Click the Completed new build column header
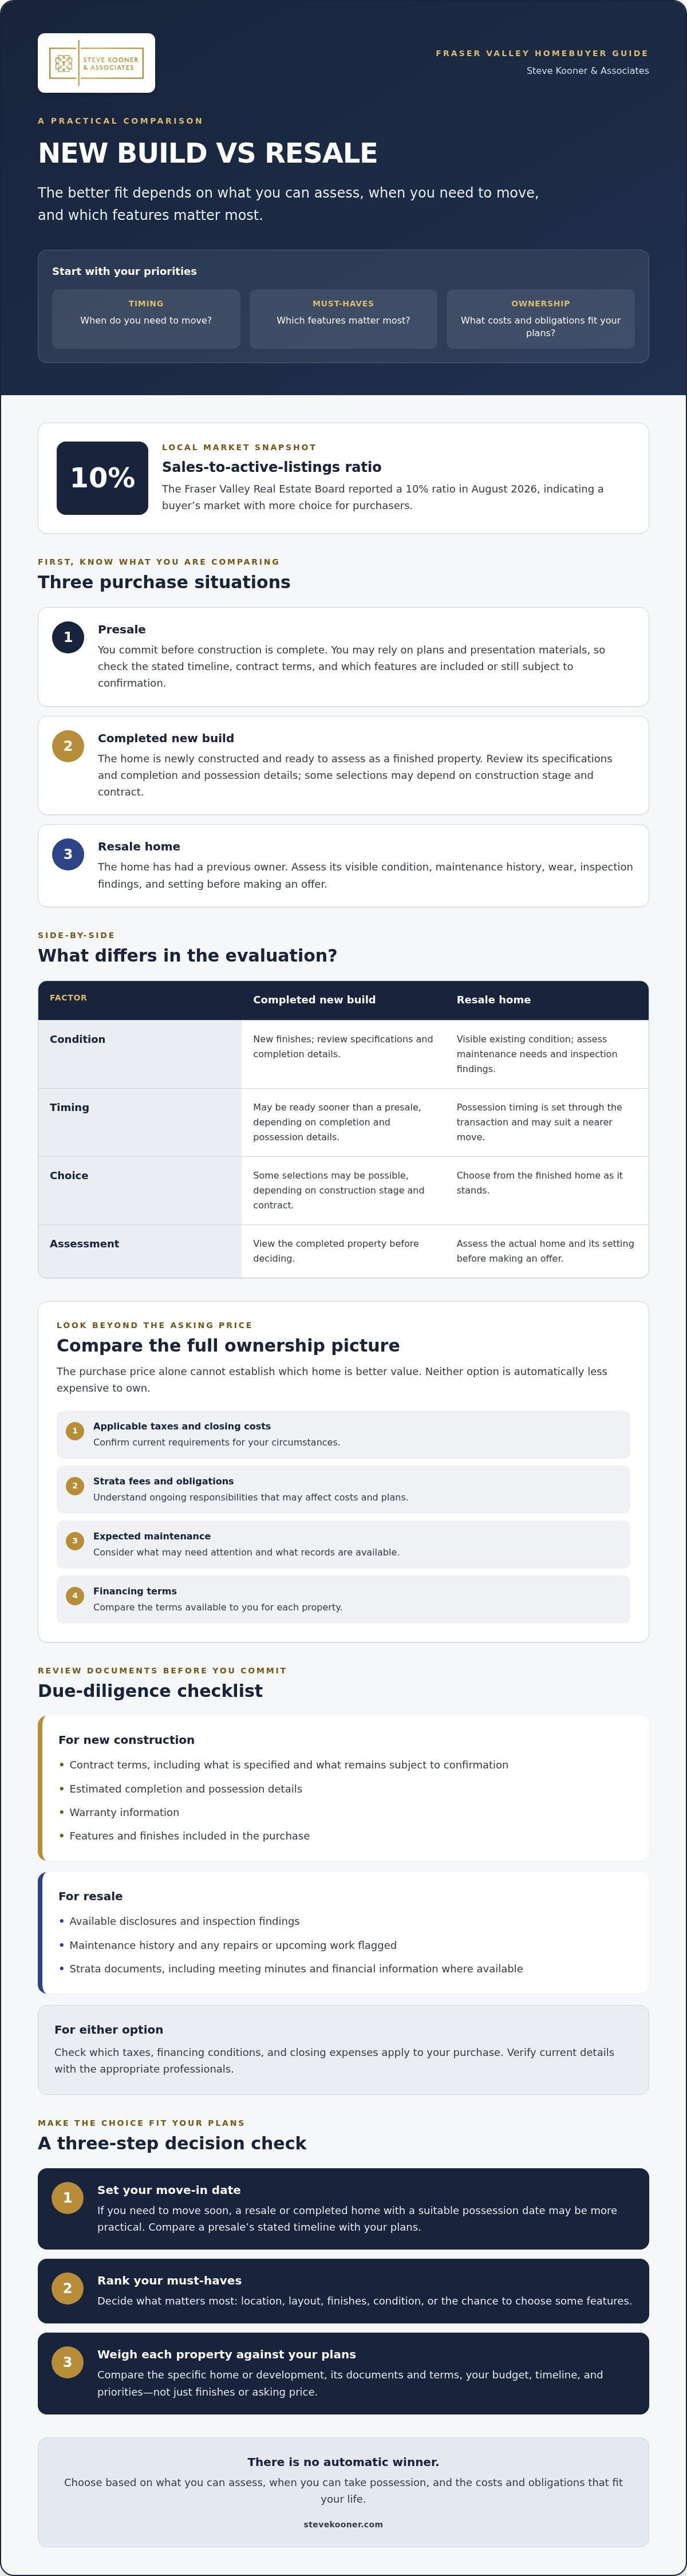The image size is (687, 2576). 314,1000
